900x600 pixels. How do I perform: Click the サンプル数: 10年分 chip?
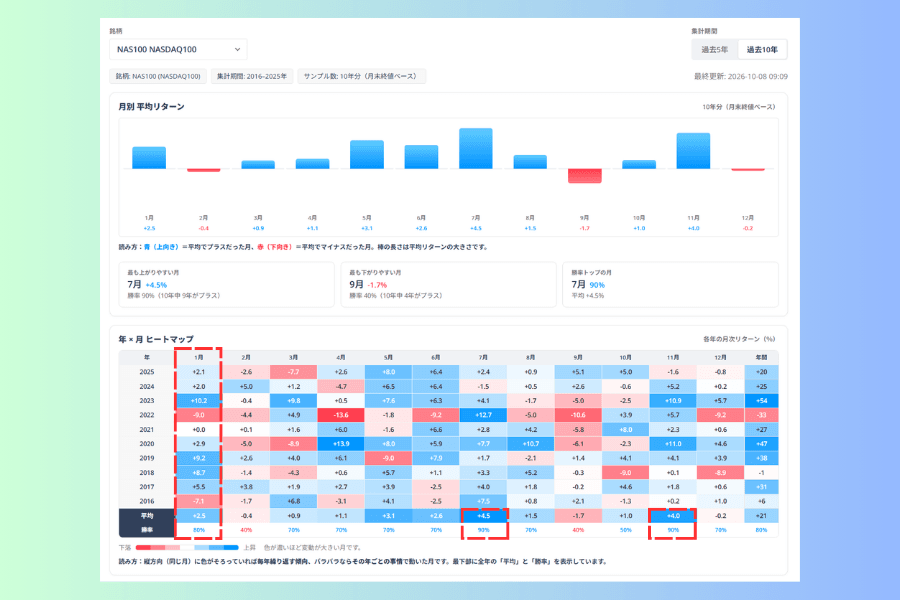(362, 76)
